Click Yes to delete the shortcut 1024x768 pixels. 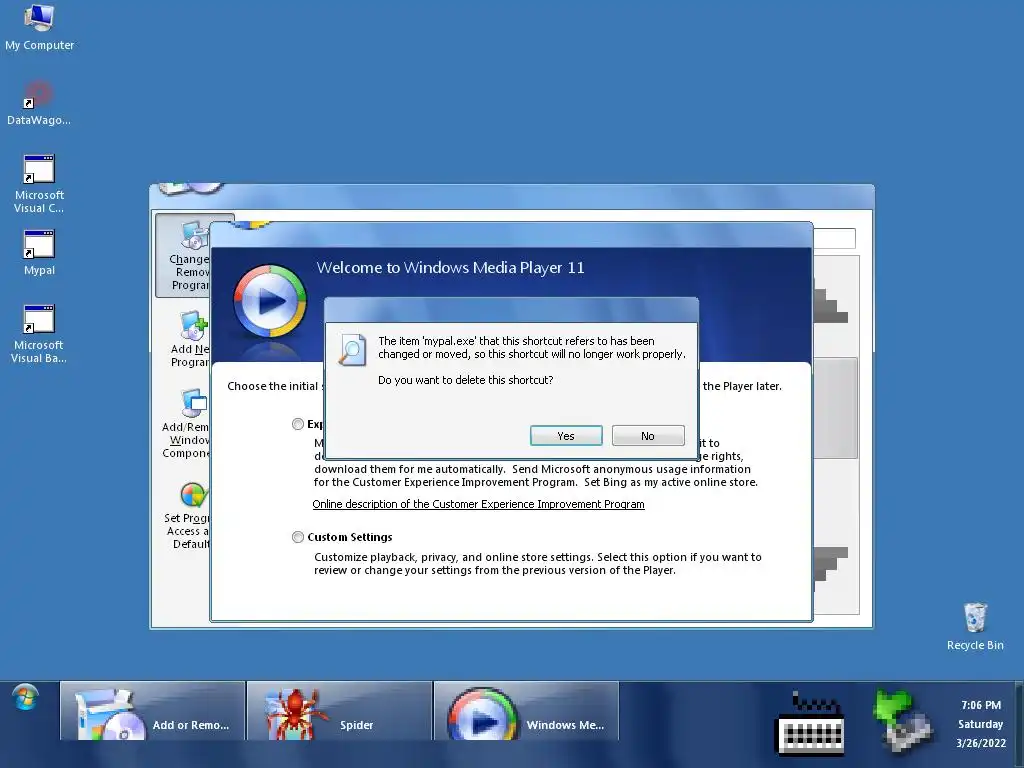[566, 436]
